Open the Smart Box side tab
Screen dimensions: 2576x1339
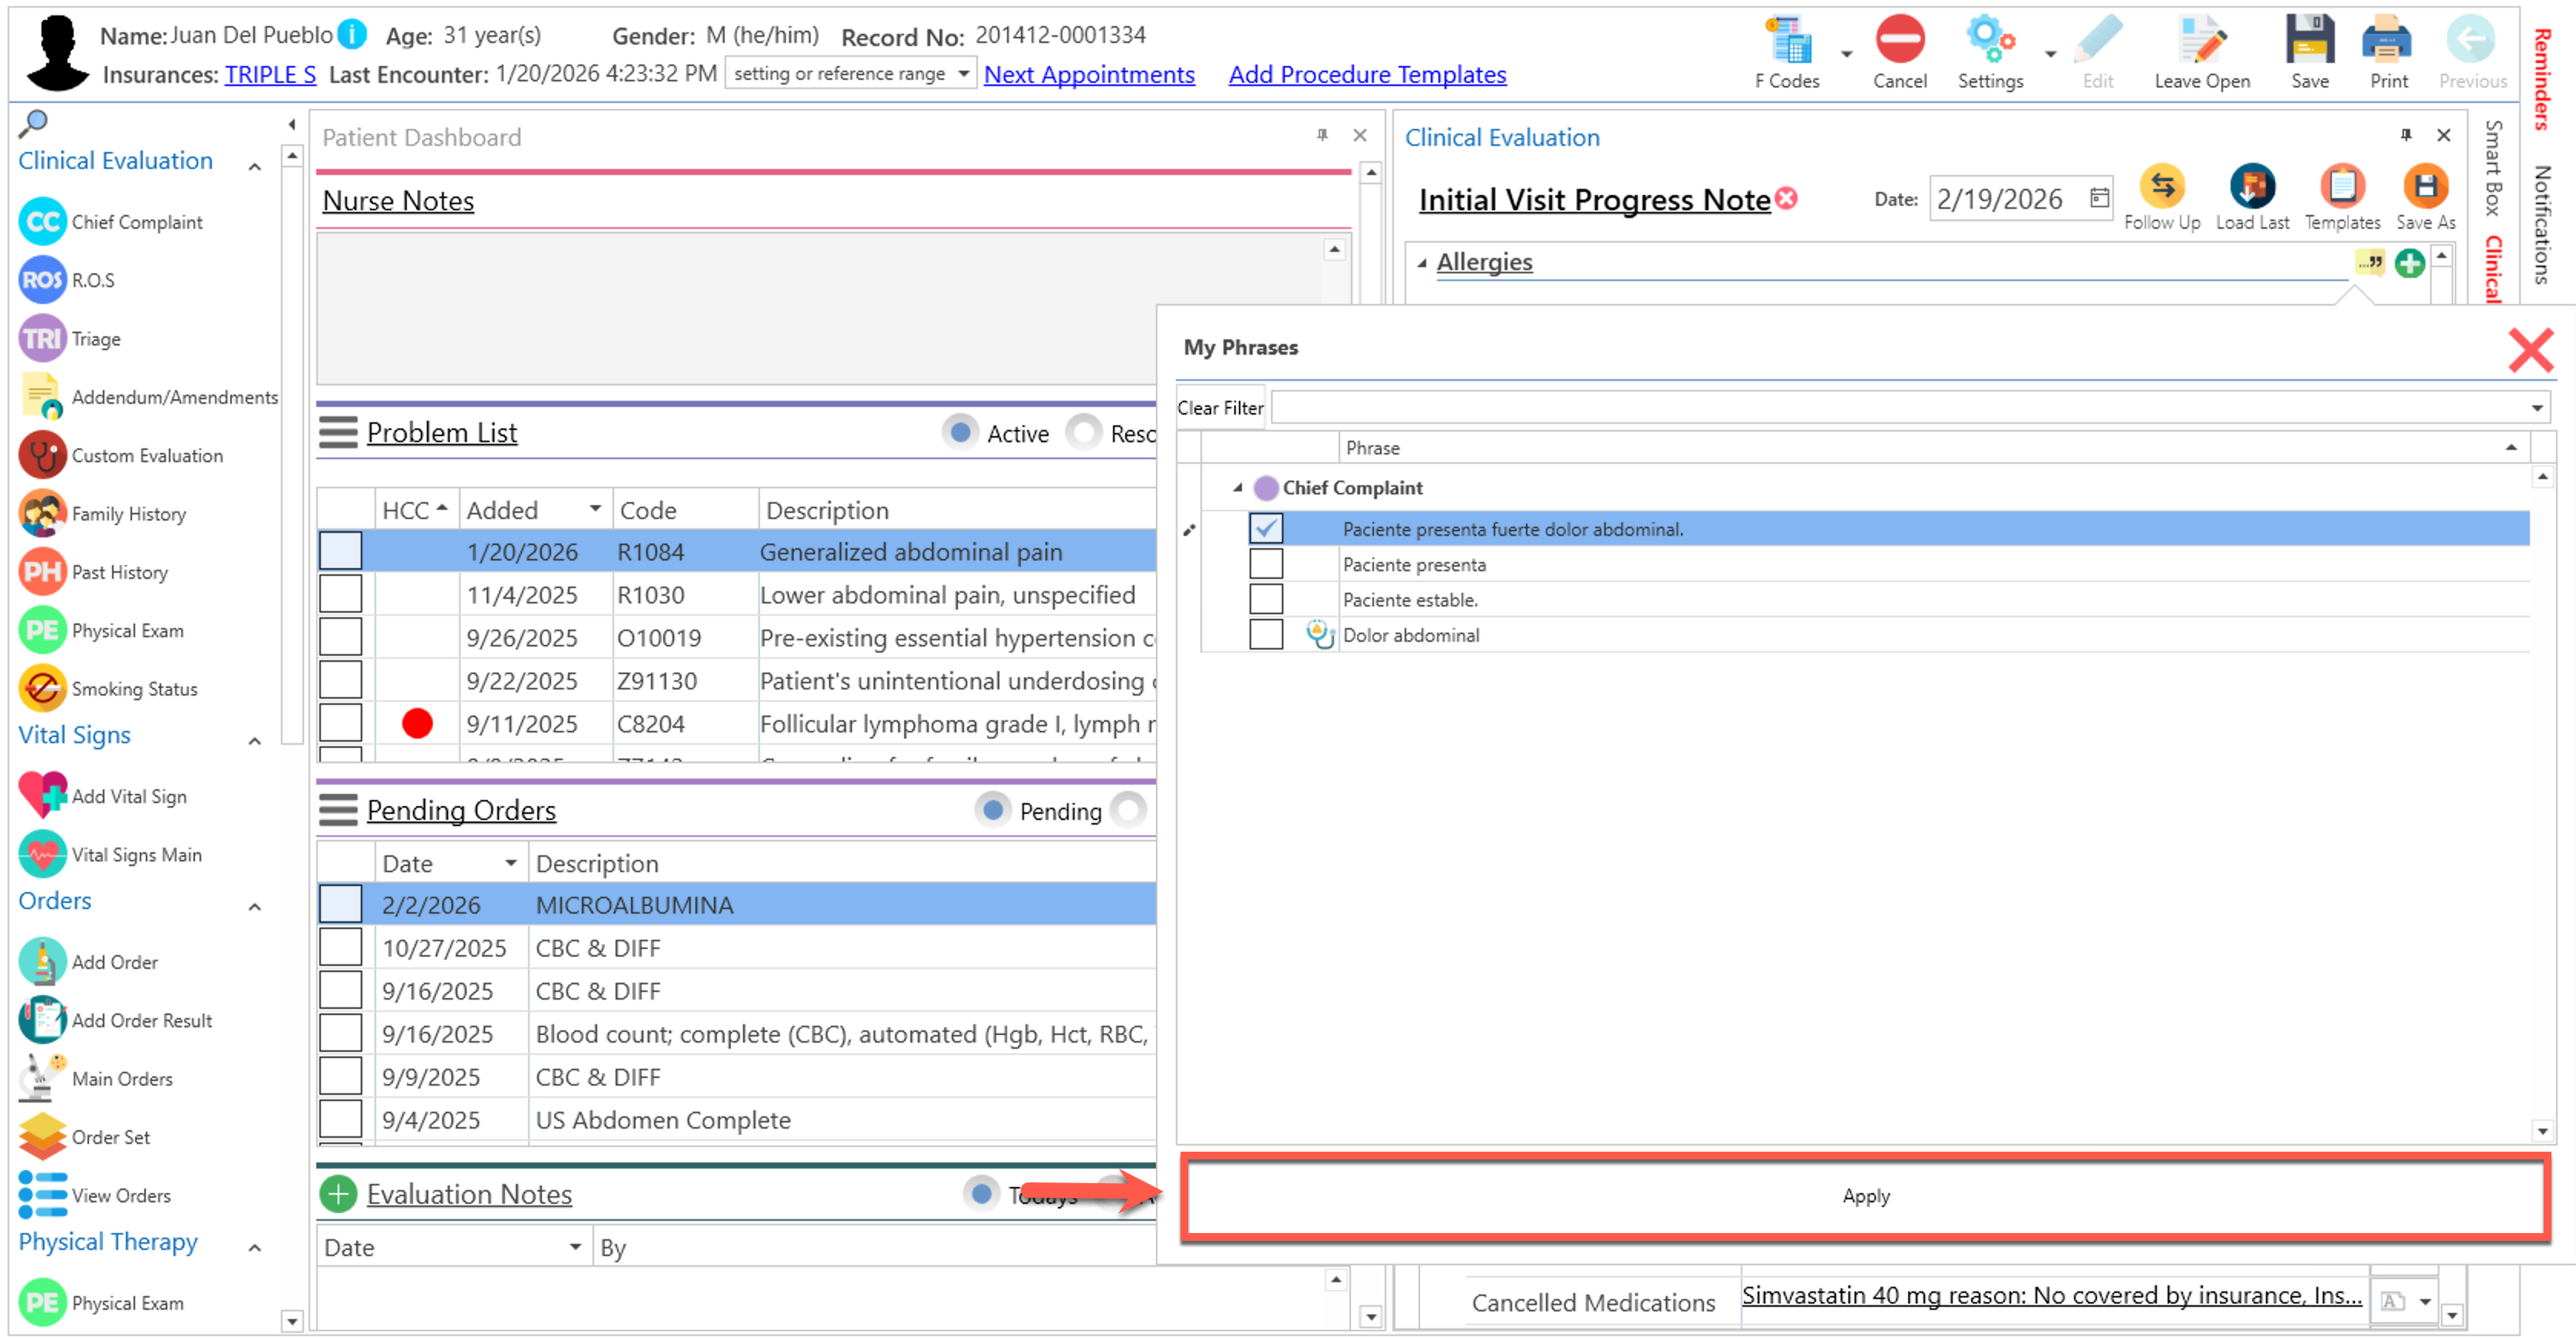(2493, 168)
